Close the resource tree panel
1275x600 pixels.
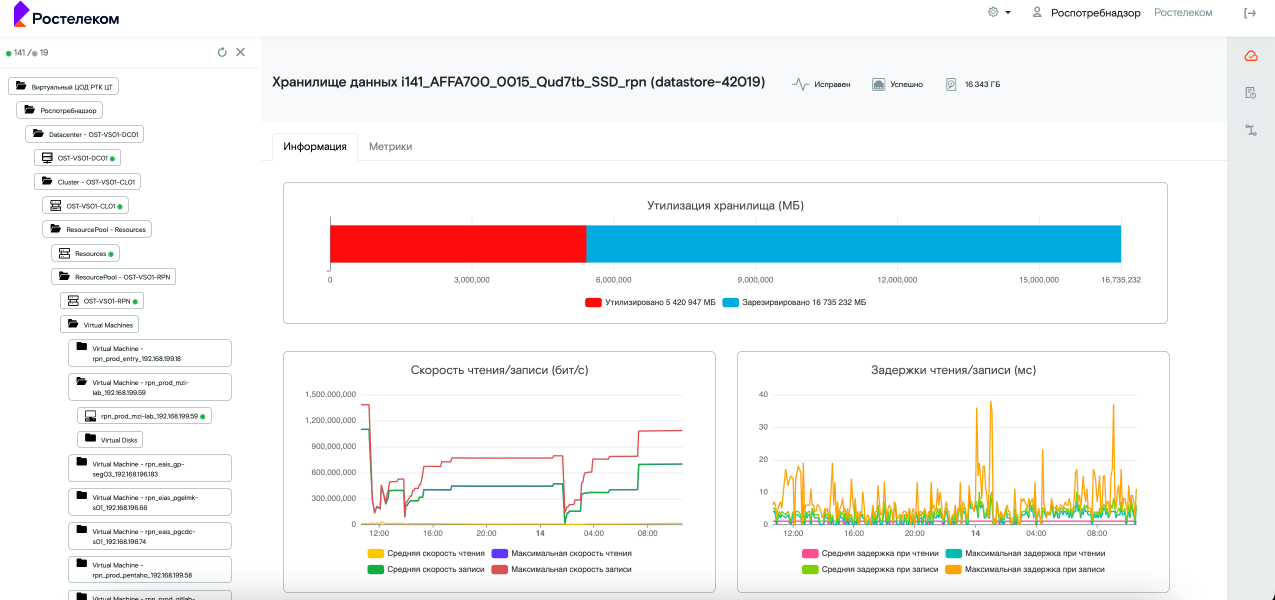pyautogui.click(x=240, y=52)
